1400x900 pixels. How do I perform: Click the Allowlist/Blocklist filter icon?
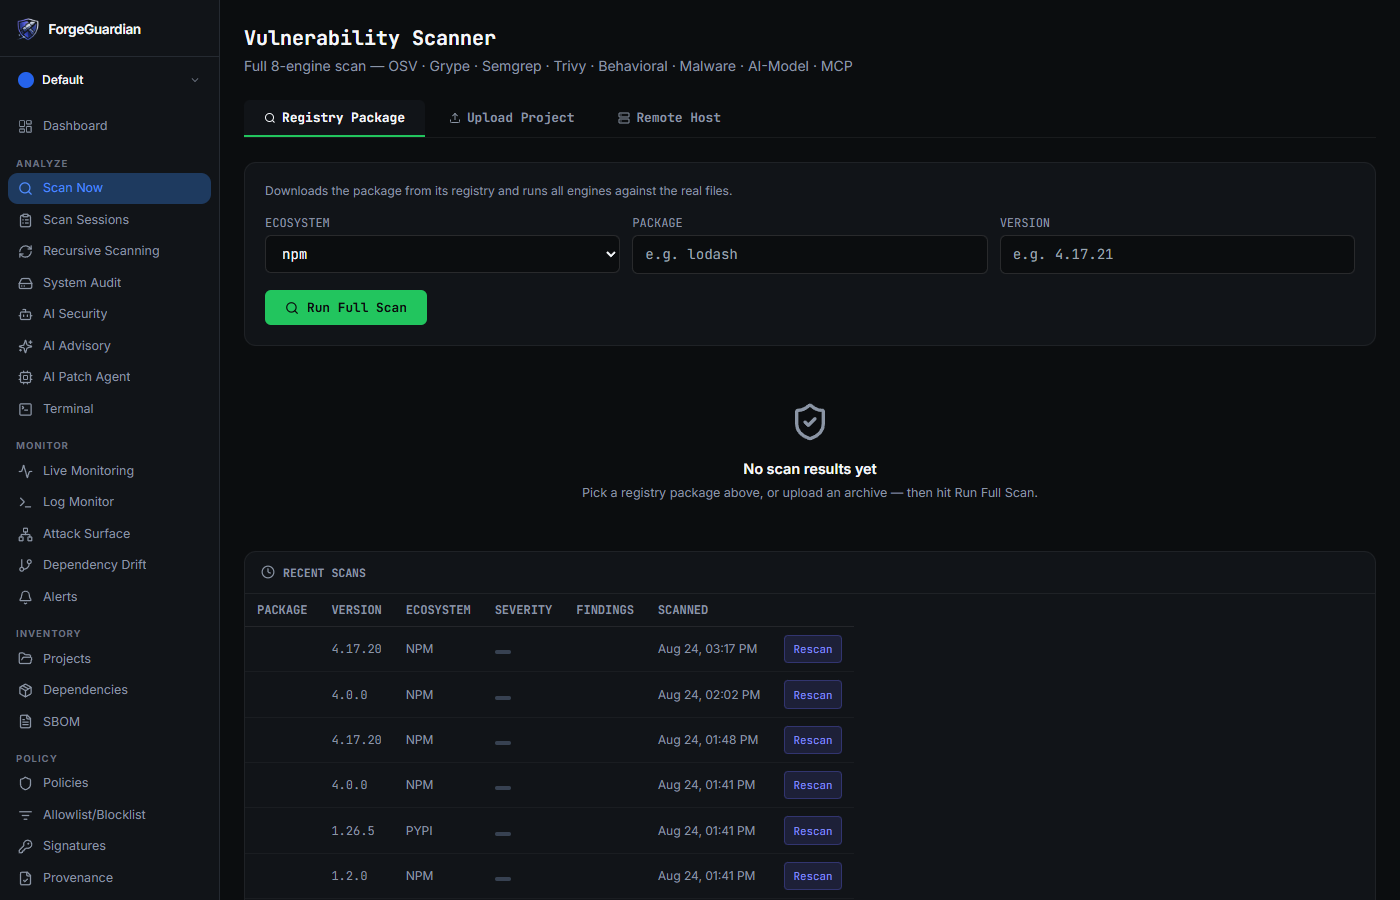(26, 815)
